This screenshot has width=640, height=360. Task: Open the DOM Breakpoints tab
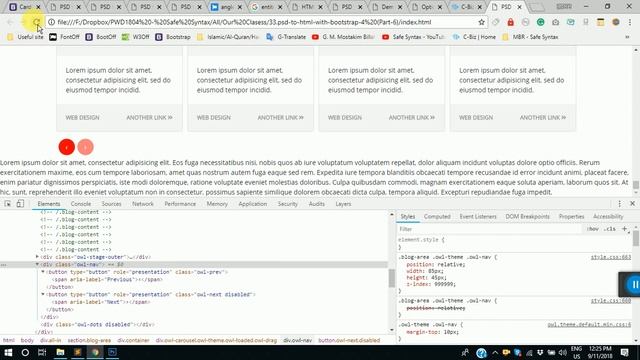527,216
